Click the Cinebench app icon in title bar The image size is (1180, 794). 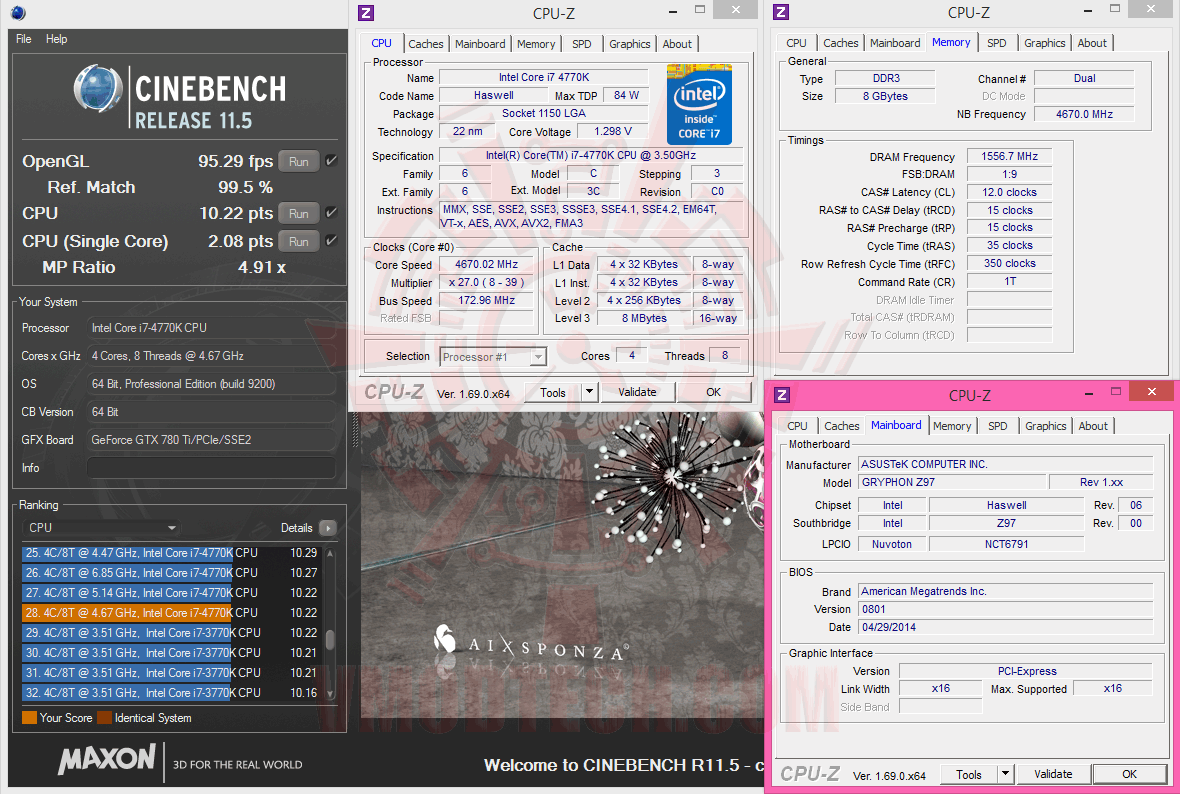[x=18, y=12]
